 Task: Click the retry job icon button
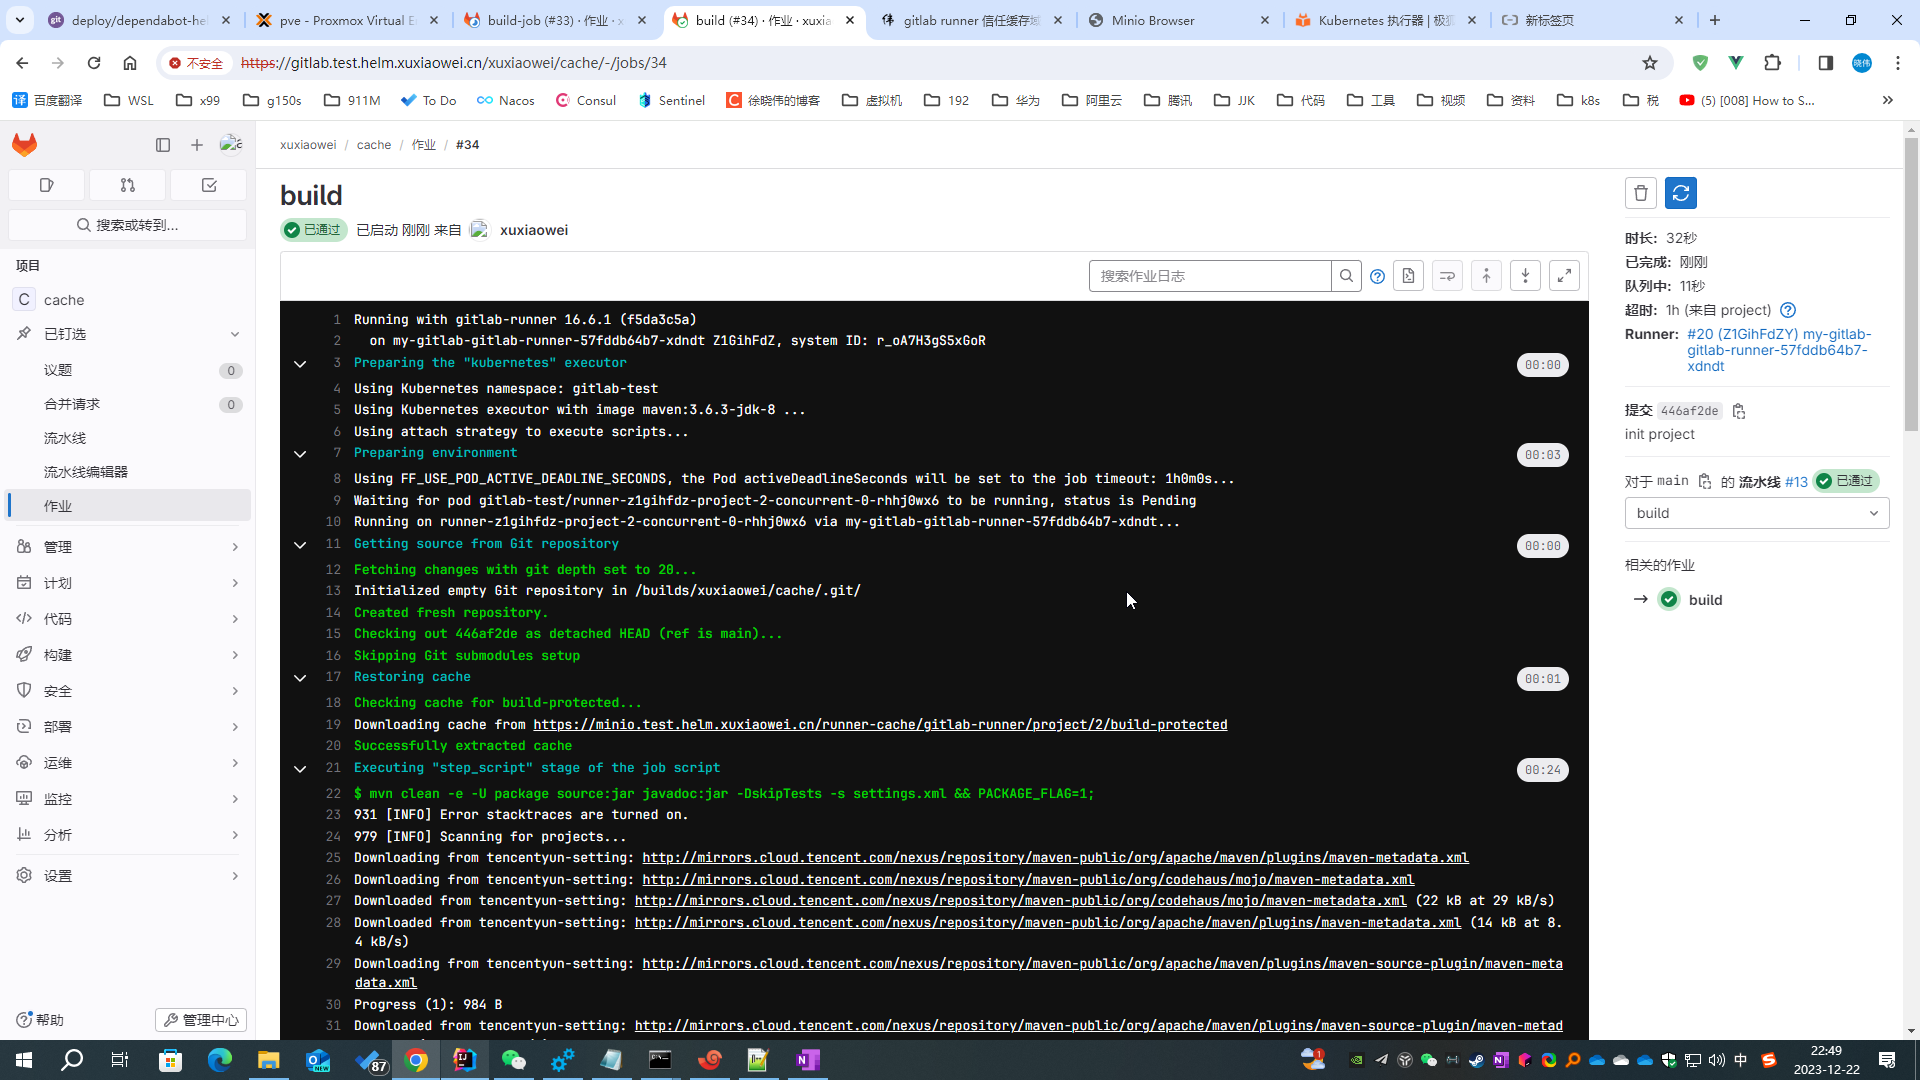1680,193
